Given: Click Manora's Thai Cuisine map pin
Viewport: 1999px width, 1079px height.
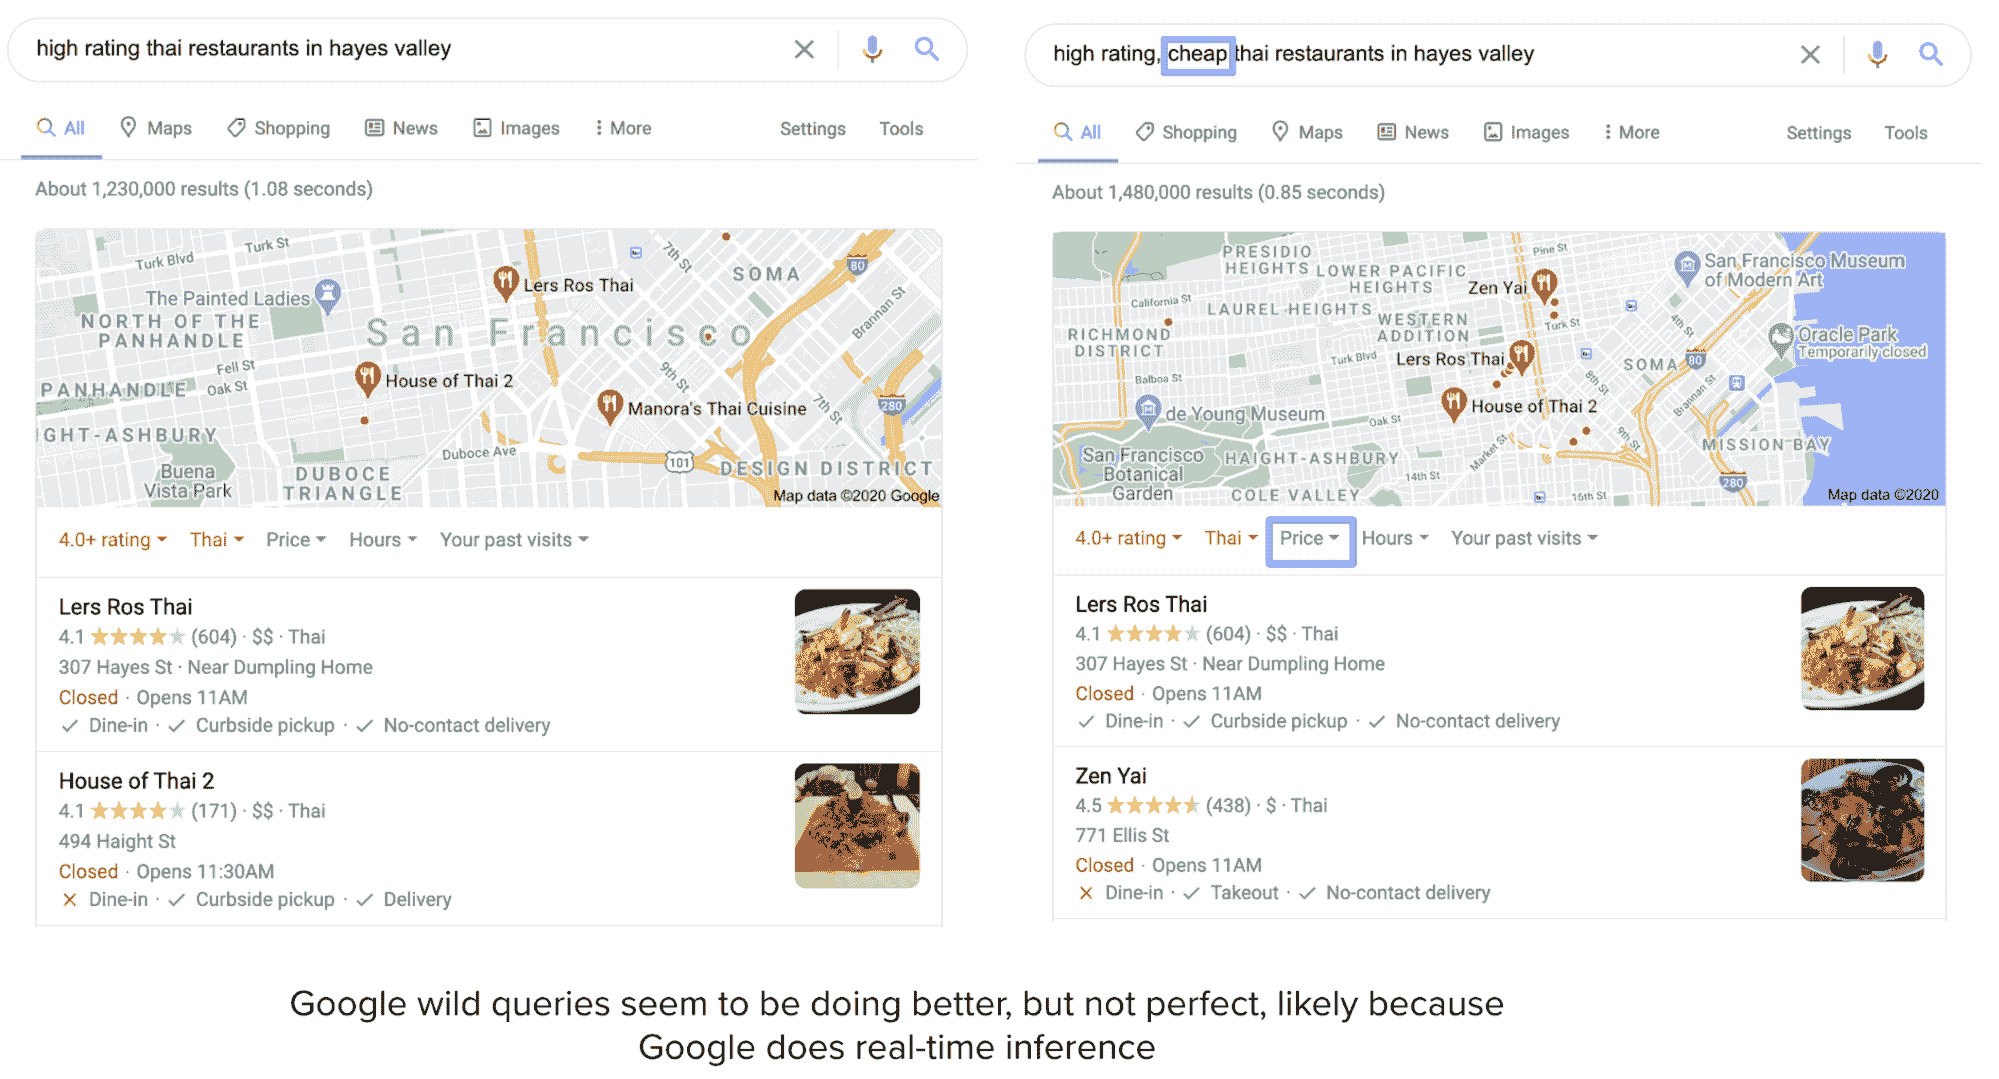Looking at the screenshot, I should (x=610, y=405).
